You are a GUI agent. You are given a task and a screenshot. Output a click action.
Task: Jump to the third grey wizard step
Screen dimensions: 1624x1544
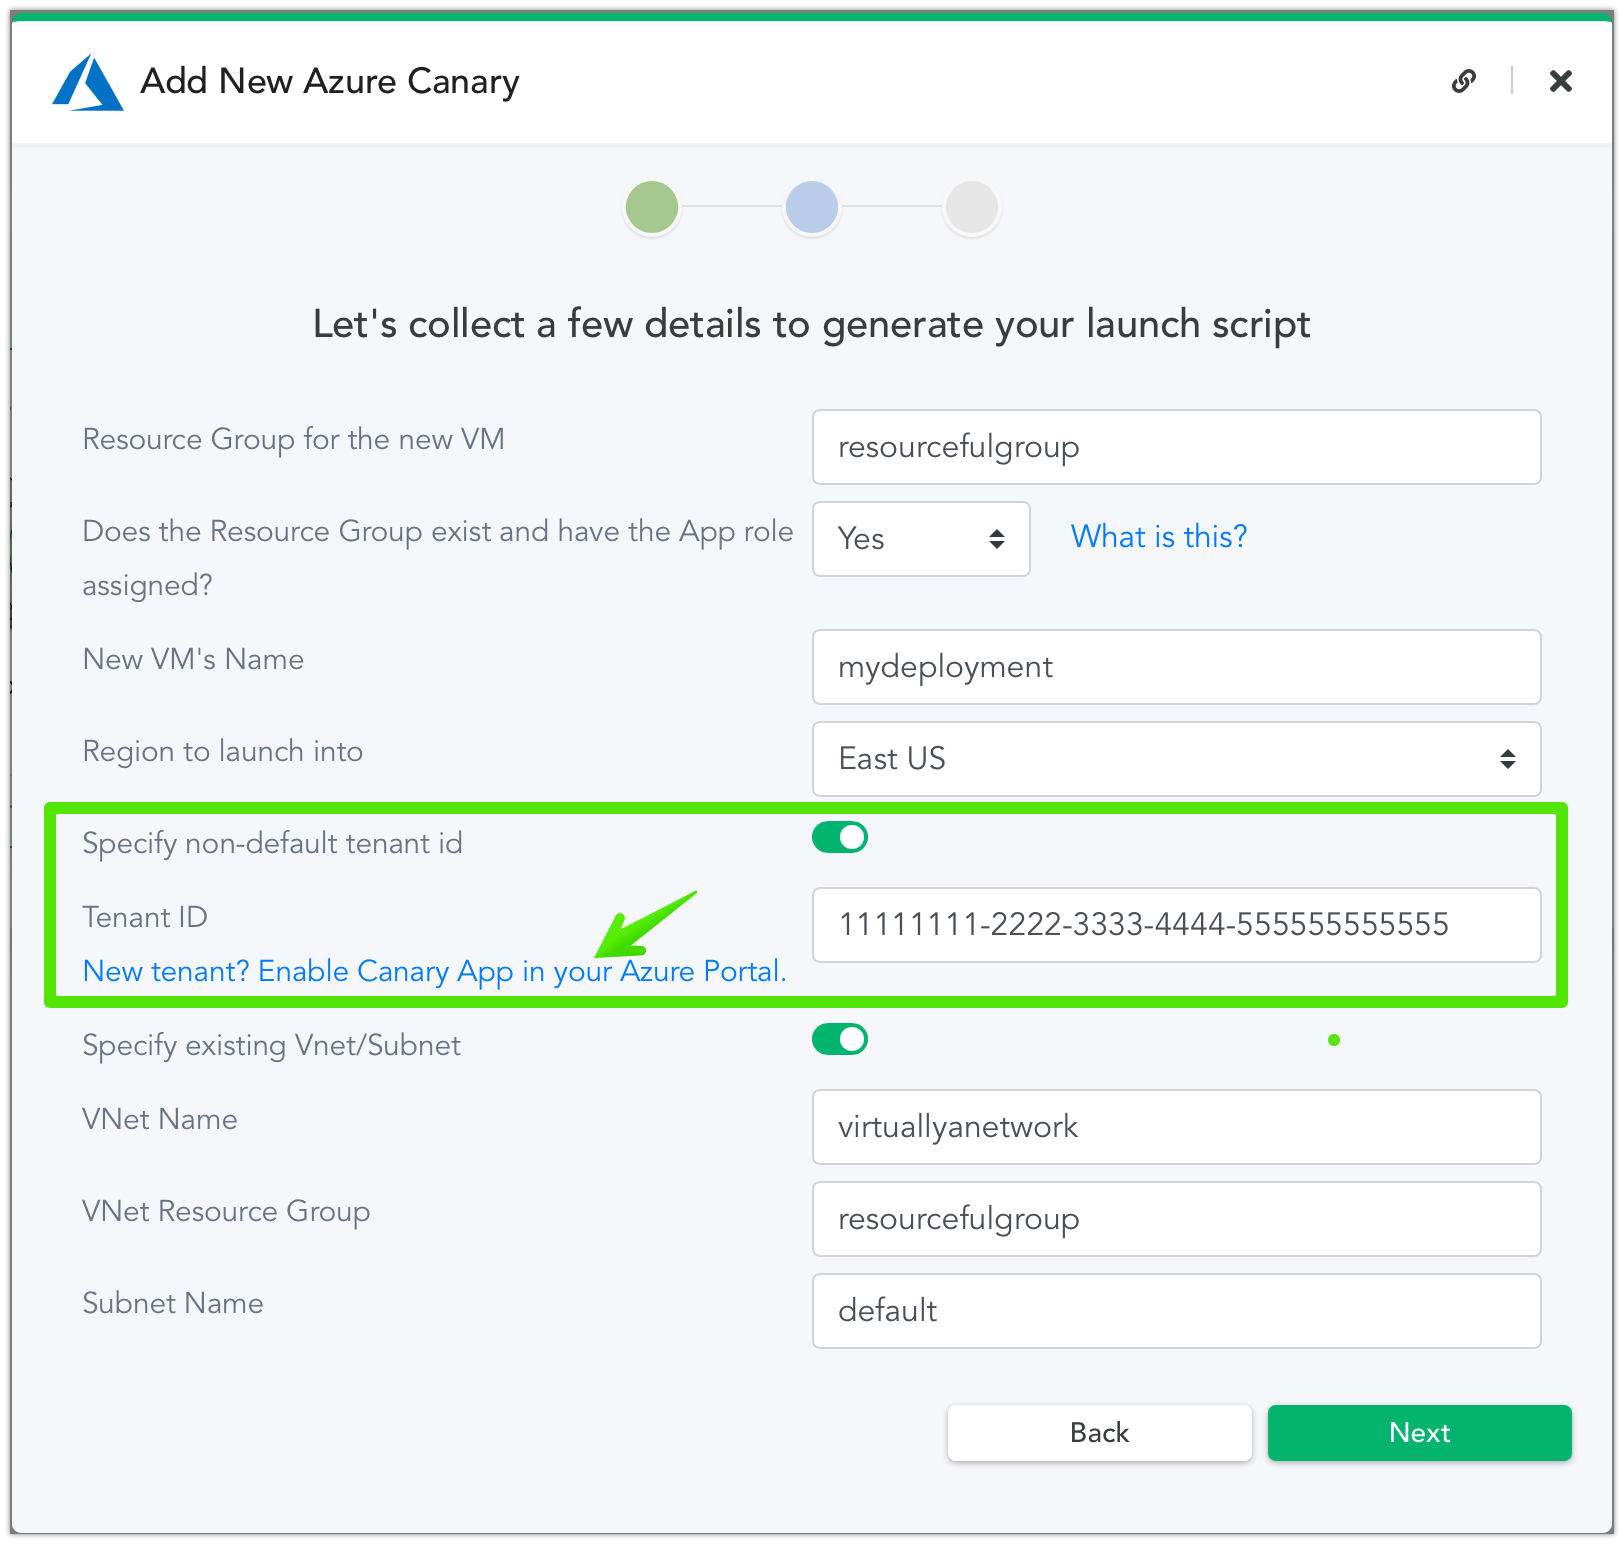click(972, 207)
